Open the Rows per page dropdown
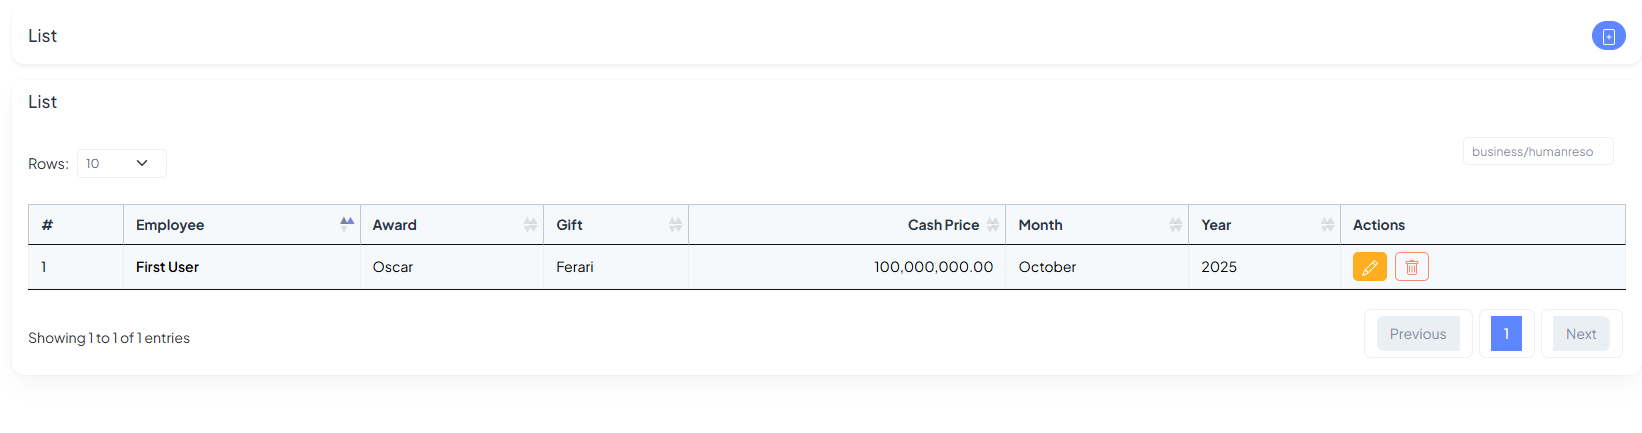1642x433 pixels. [x=121, y=163]
